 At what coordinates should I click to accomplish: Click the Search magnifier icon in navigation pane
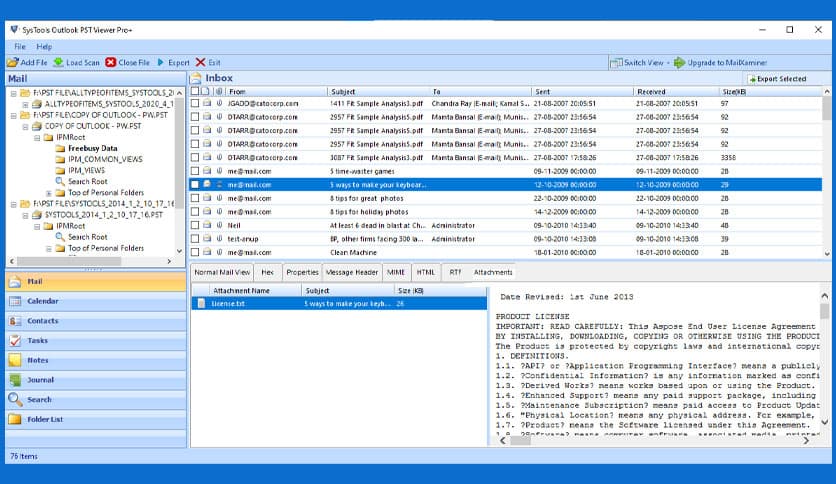pyautogui.click(x=15, y=399)
